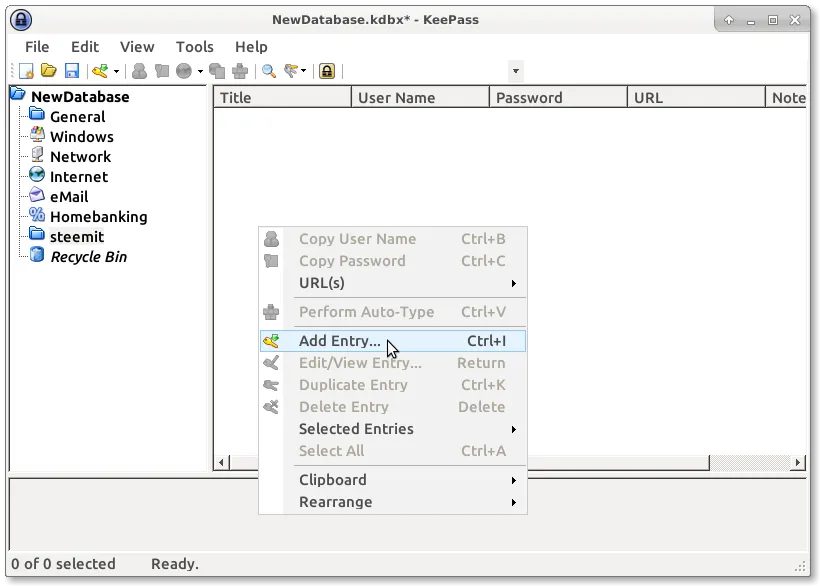Click the Show Entries keys toolbar icon

point(291,71)
